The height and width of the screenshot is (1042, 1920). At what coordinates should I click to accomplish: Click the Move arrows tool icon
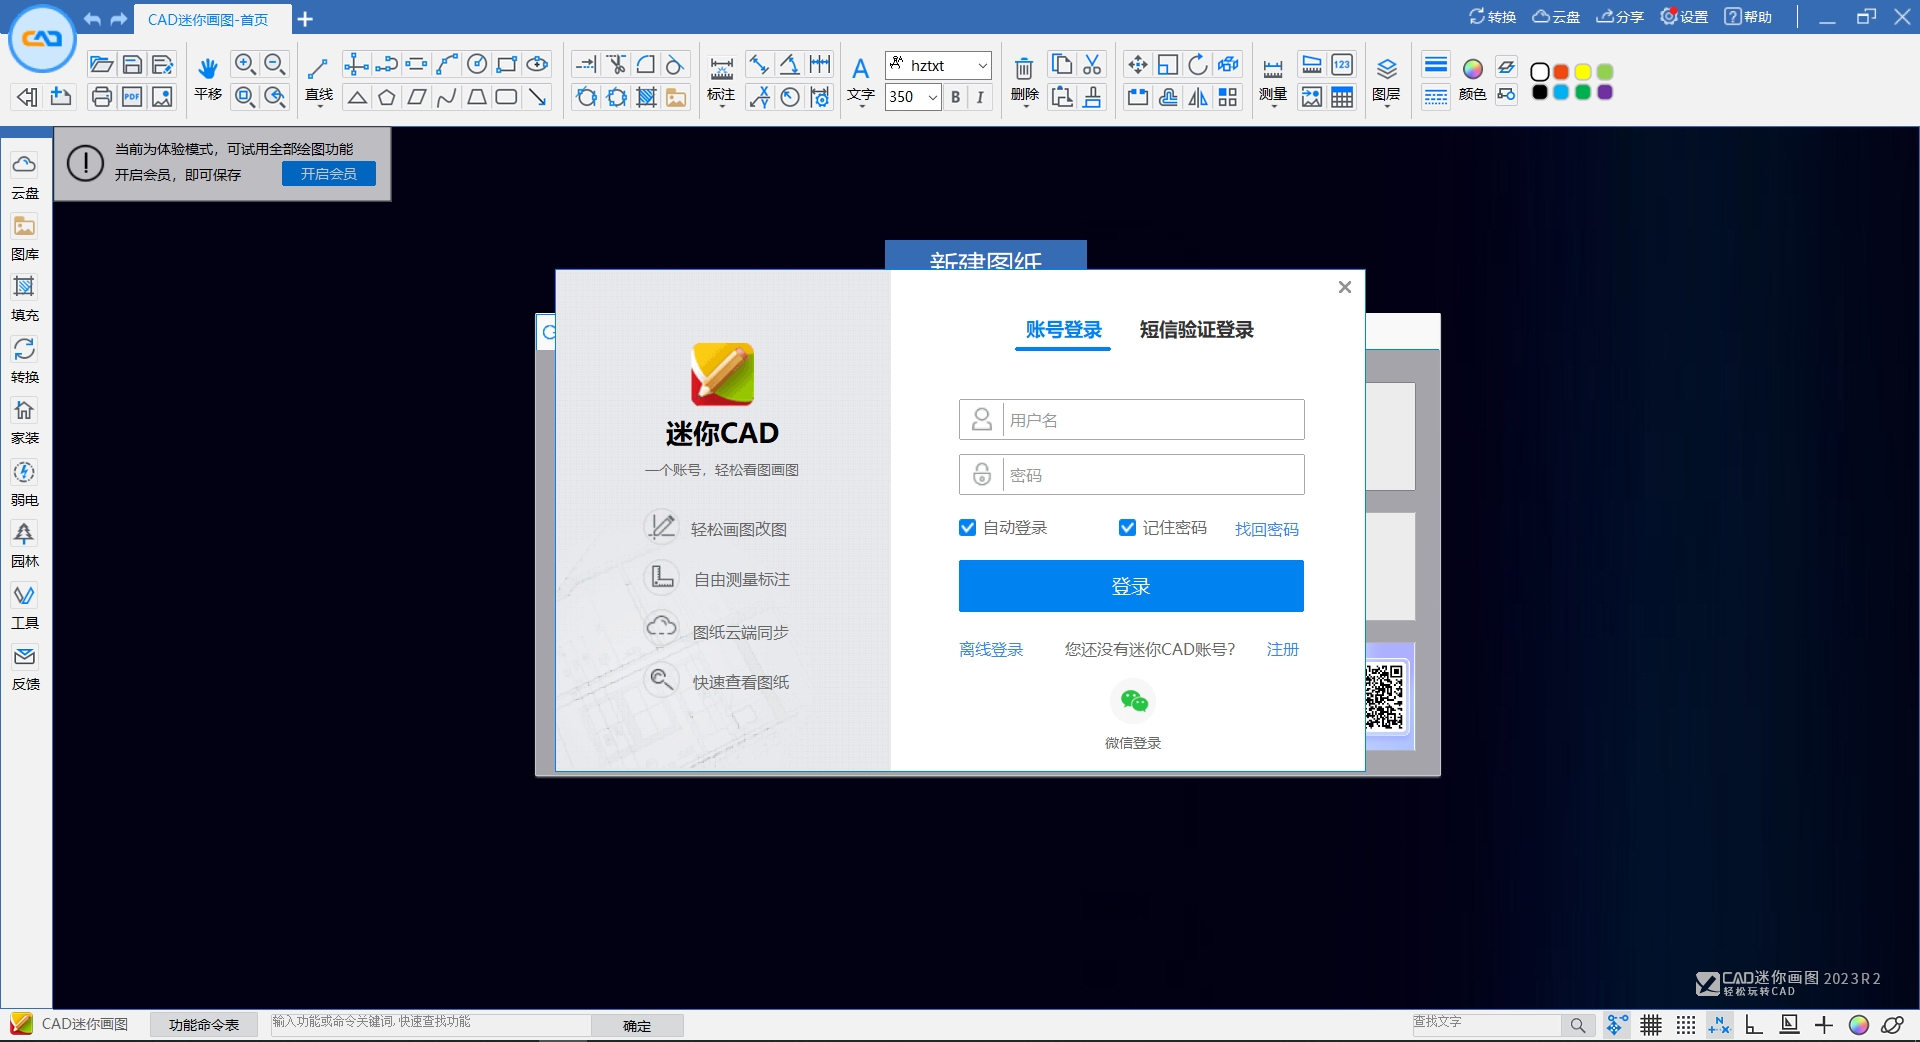pos(1137,65)
